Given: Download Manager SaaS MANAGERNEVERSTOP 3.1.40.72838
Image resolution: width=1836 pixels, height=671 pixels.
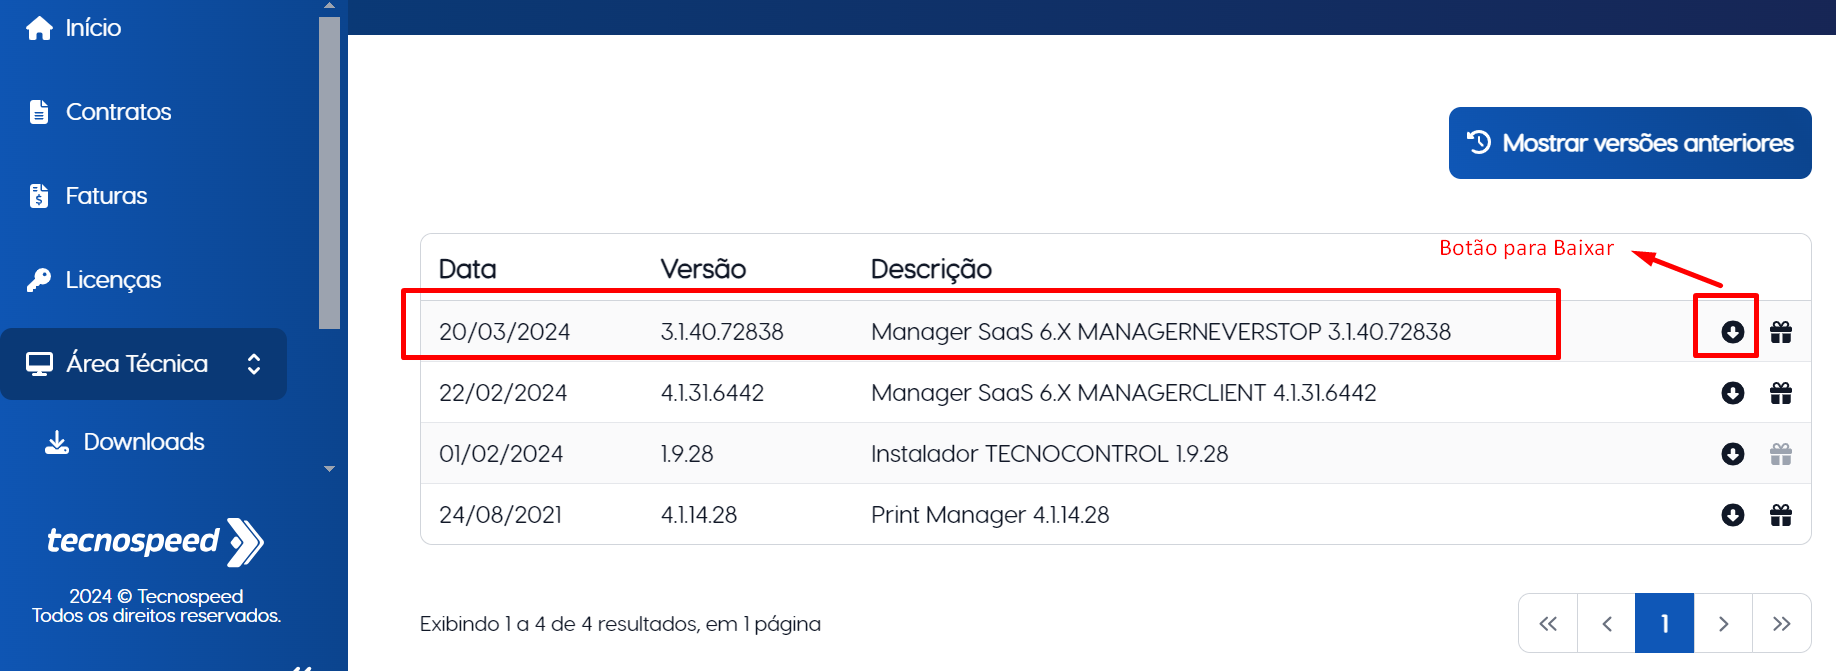Looking at the screenshot, I should tap(1733, 332).
